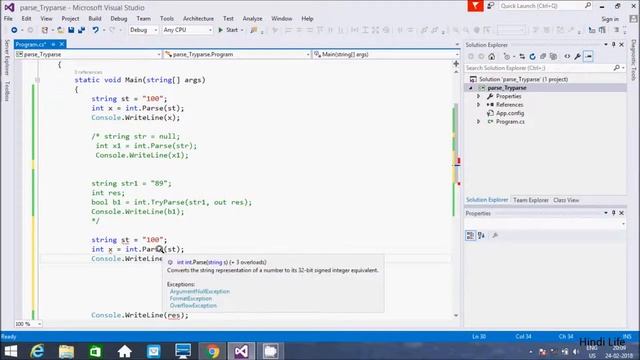This screenshot has height=360, width=640.
Task: Click the Save Program.cs disk icon
Action: [71, 30]
